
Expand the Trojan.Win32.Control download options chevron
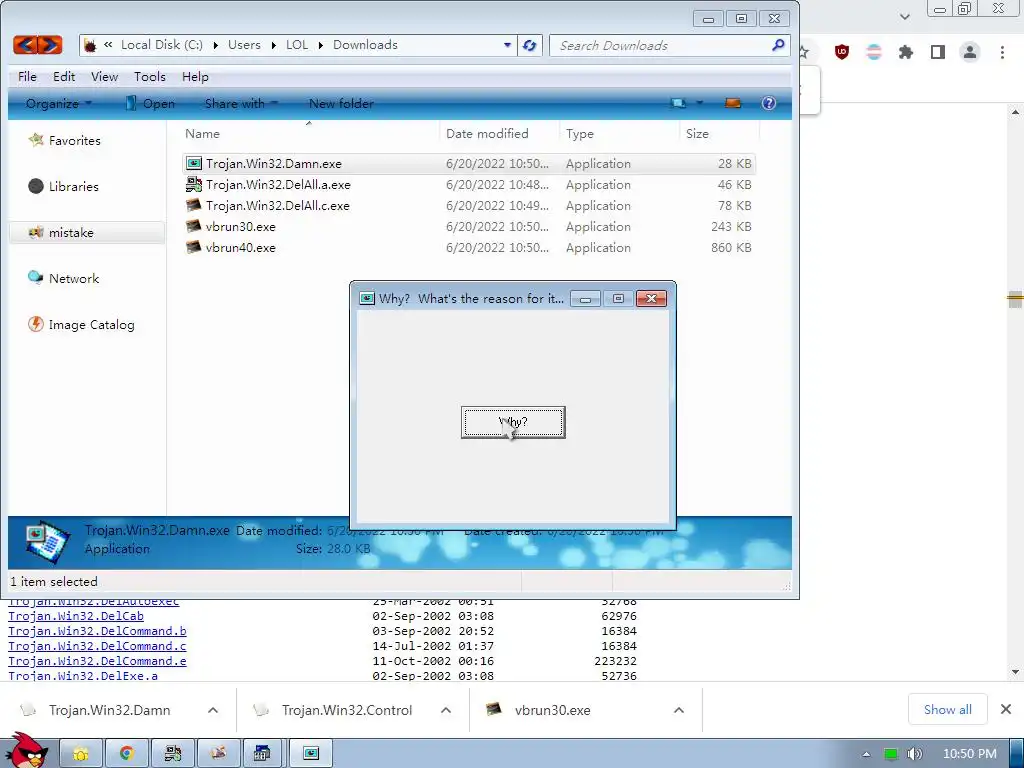click(x=446, y=710)
